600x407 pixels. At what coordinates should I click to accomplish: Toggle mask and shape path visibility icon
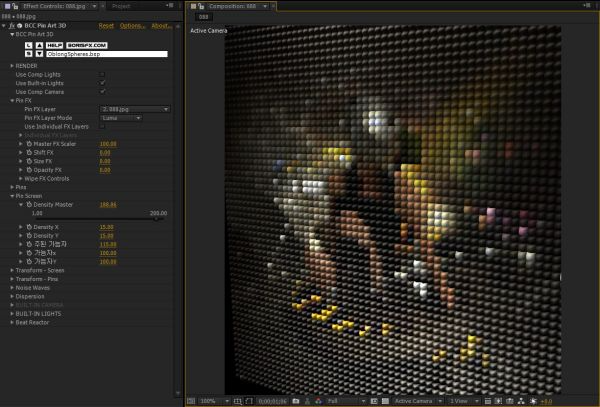[249, 401]
